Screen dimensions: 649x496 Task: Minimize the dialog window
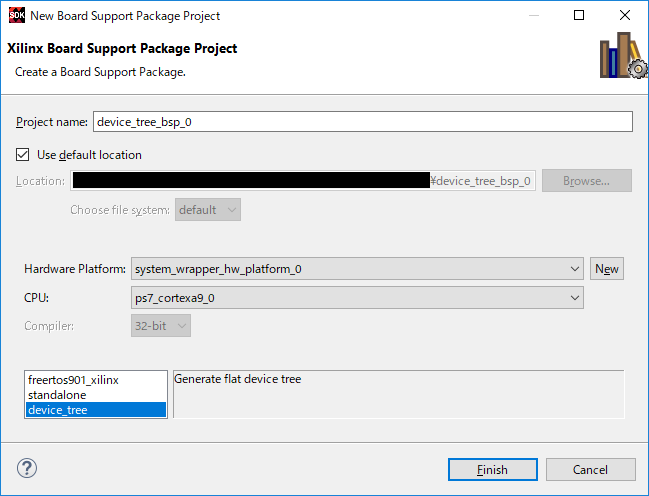534,15
